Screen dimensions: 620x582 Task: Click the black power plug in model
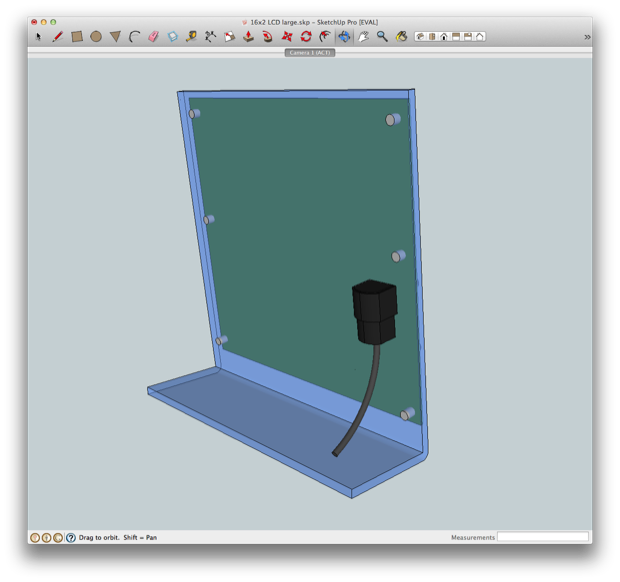(x=374, y=312)
